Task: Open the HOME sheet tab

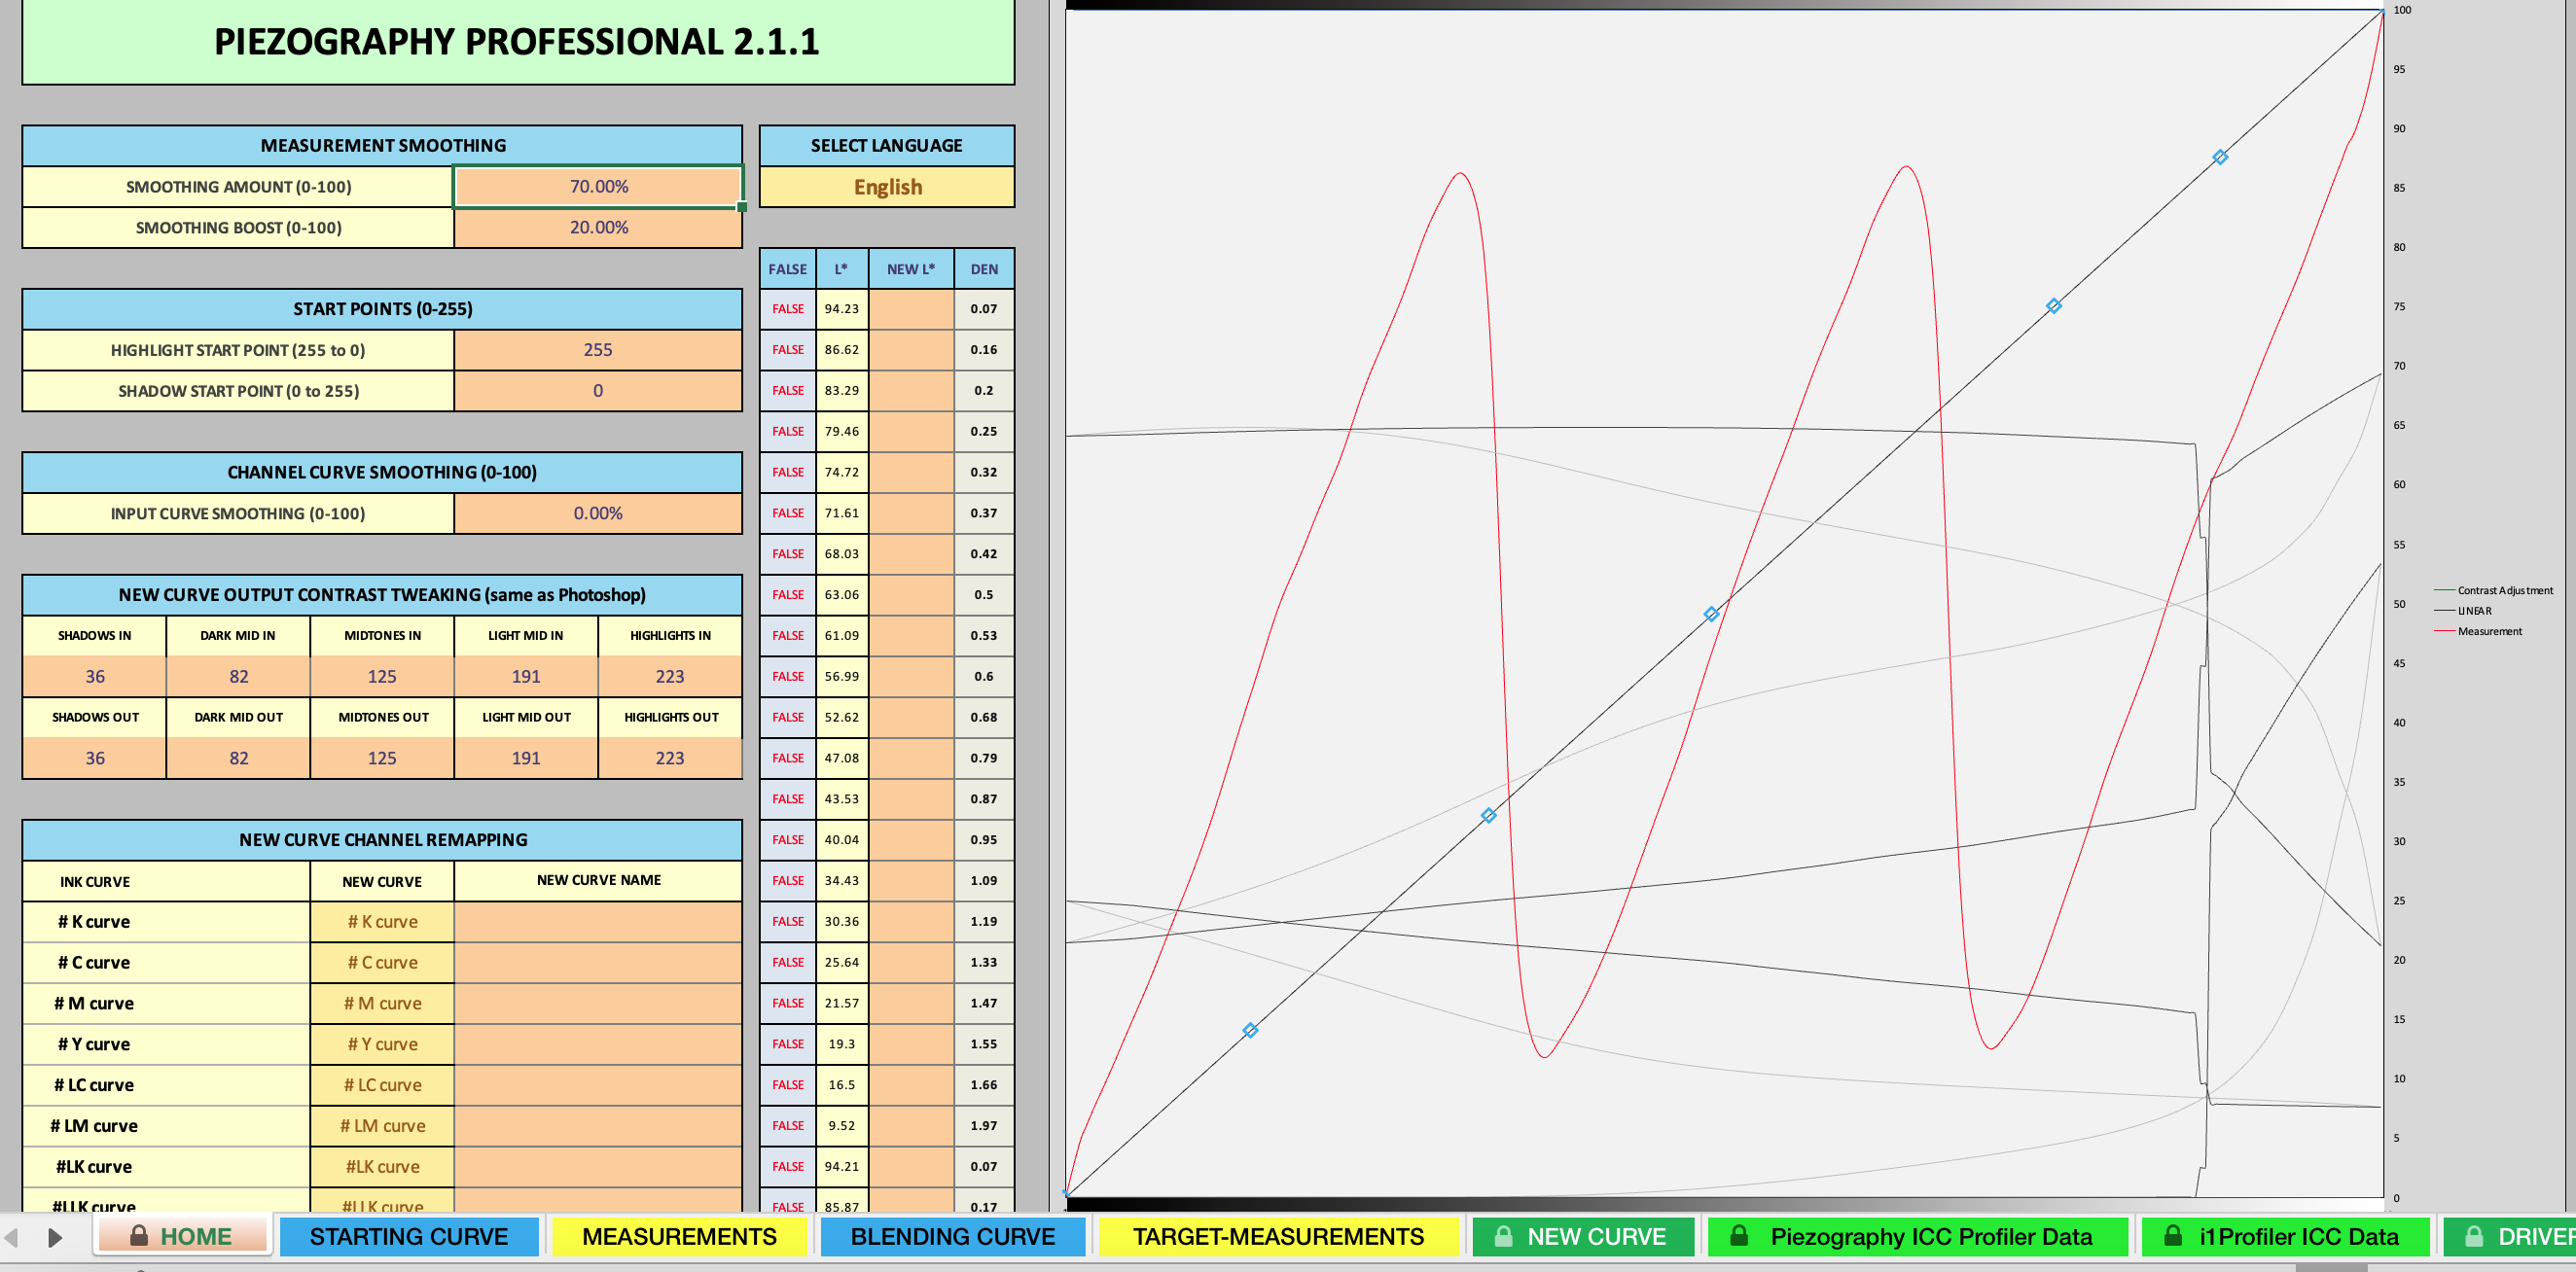Action: (183, 1236)
